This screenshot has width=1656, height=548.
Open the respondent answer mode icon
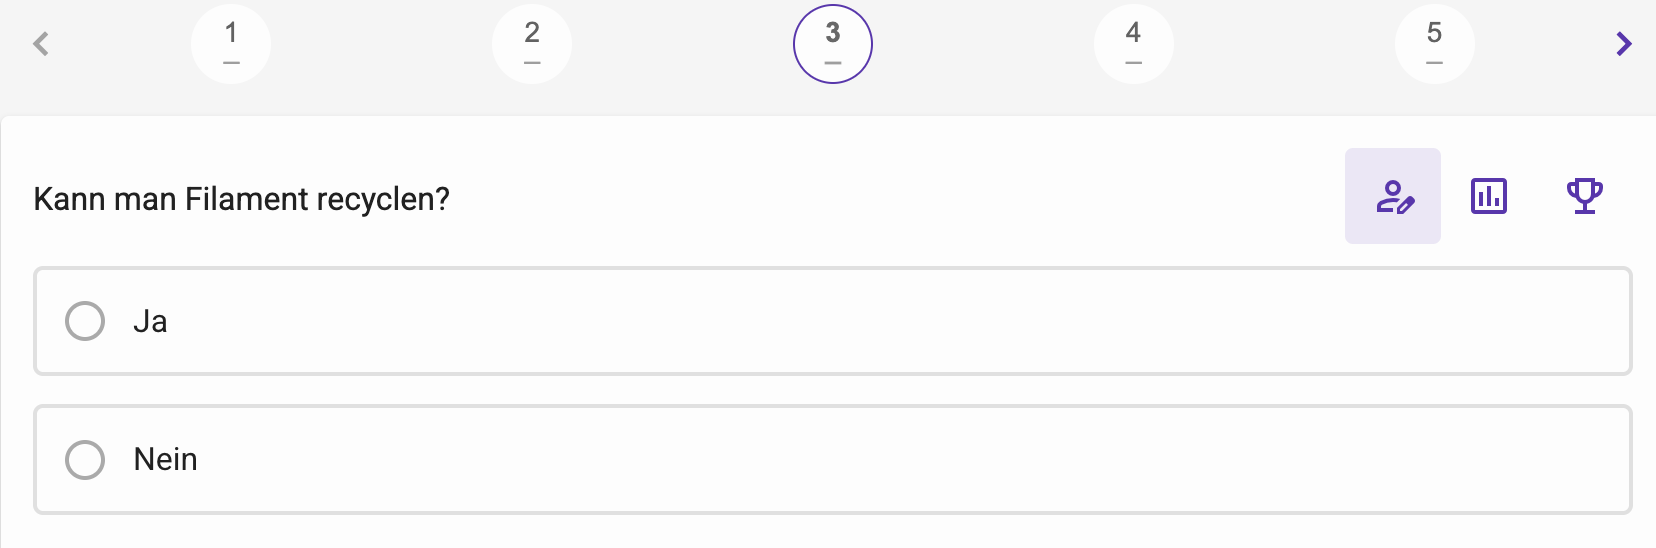coord(1393,196)
